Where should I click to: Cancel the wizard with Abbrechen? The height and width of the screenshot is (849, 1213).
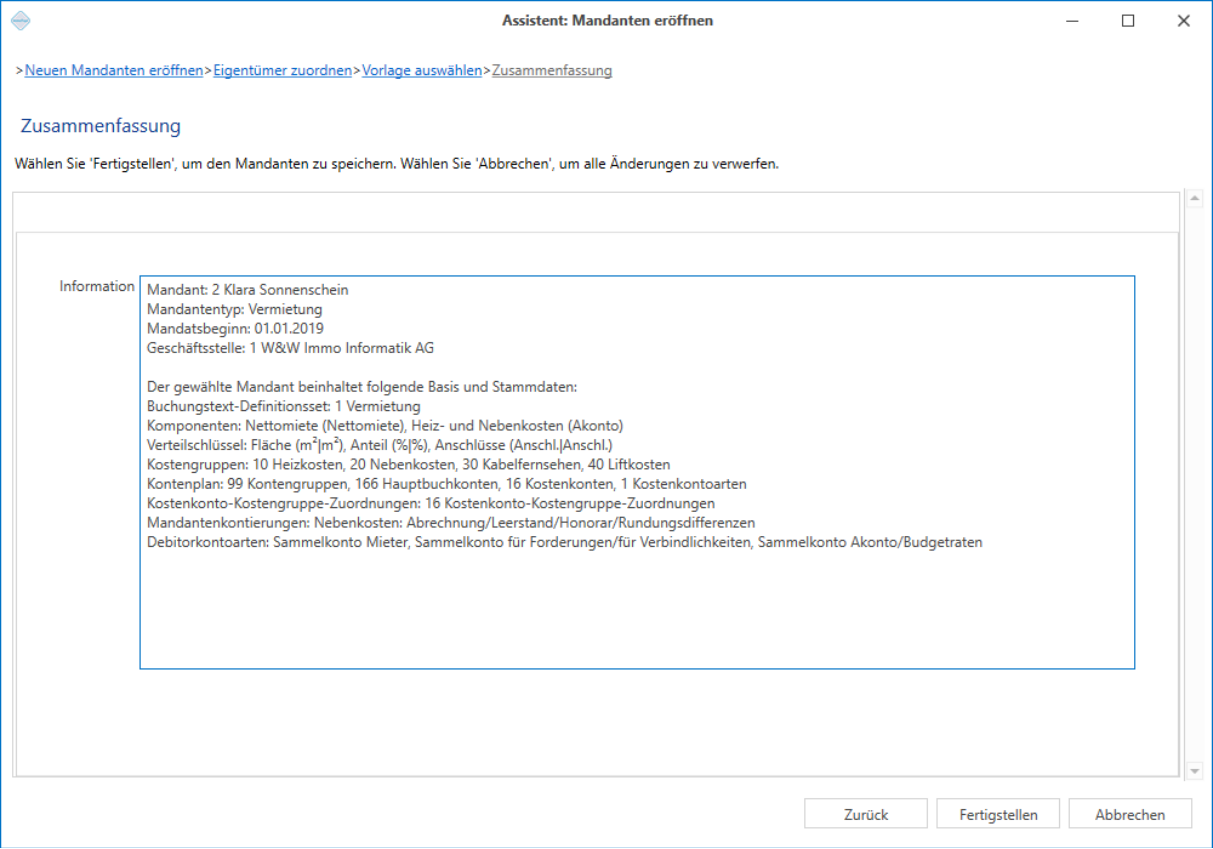click(1130, 814)
